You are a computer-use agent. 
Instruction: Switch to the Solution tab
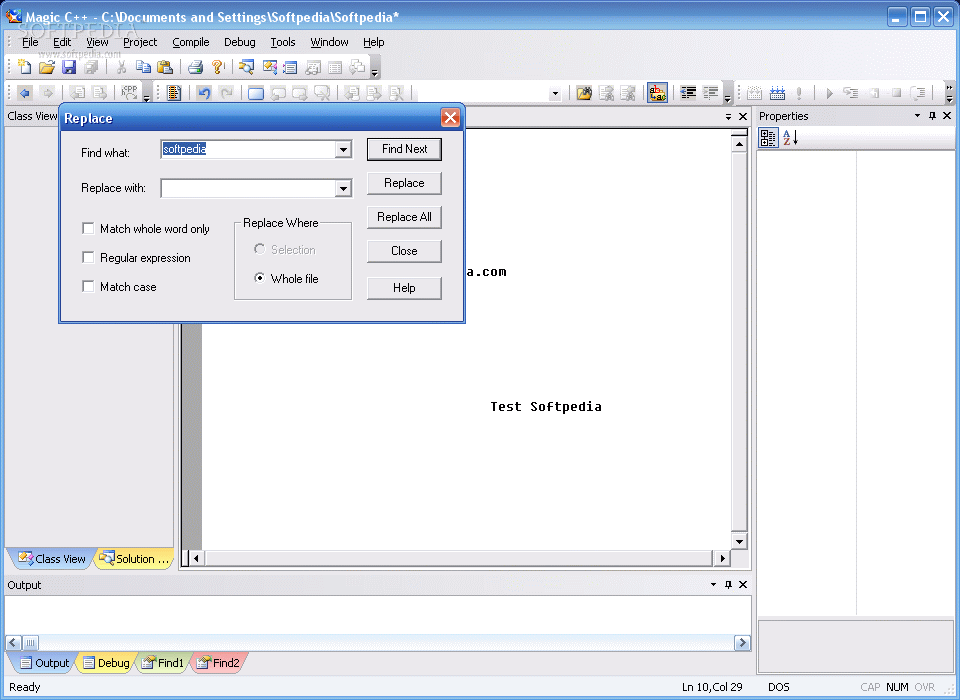tap(134, 559)
